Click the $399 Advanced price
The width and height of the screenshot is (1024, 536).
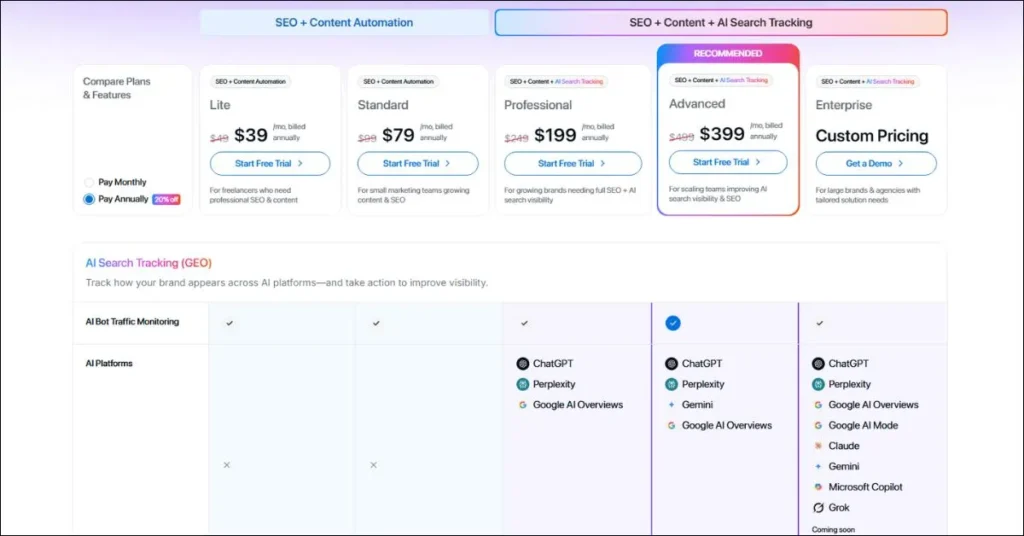722,134
